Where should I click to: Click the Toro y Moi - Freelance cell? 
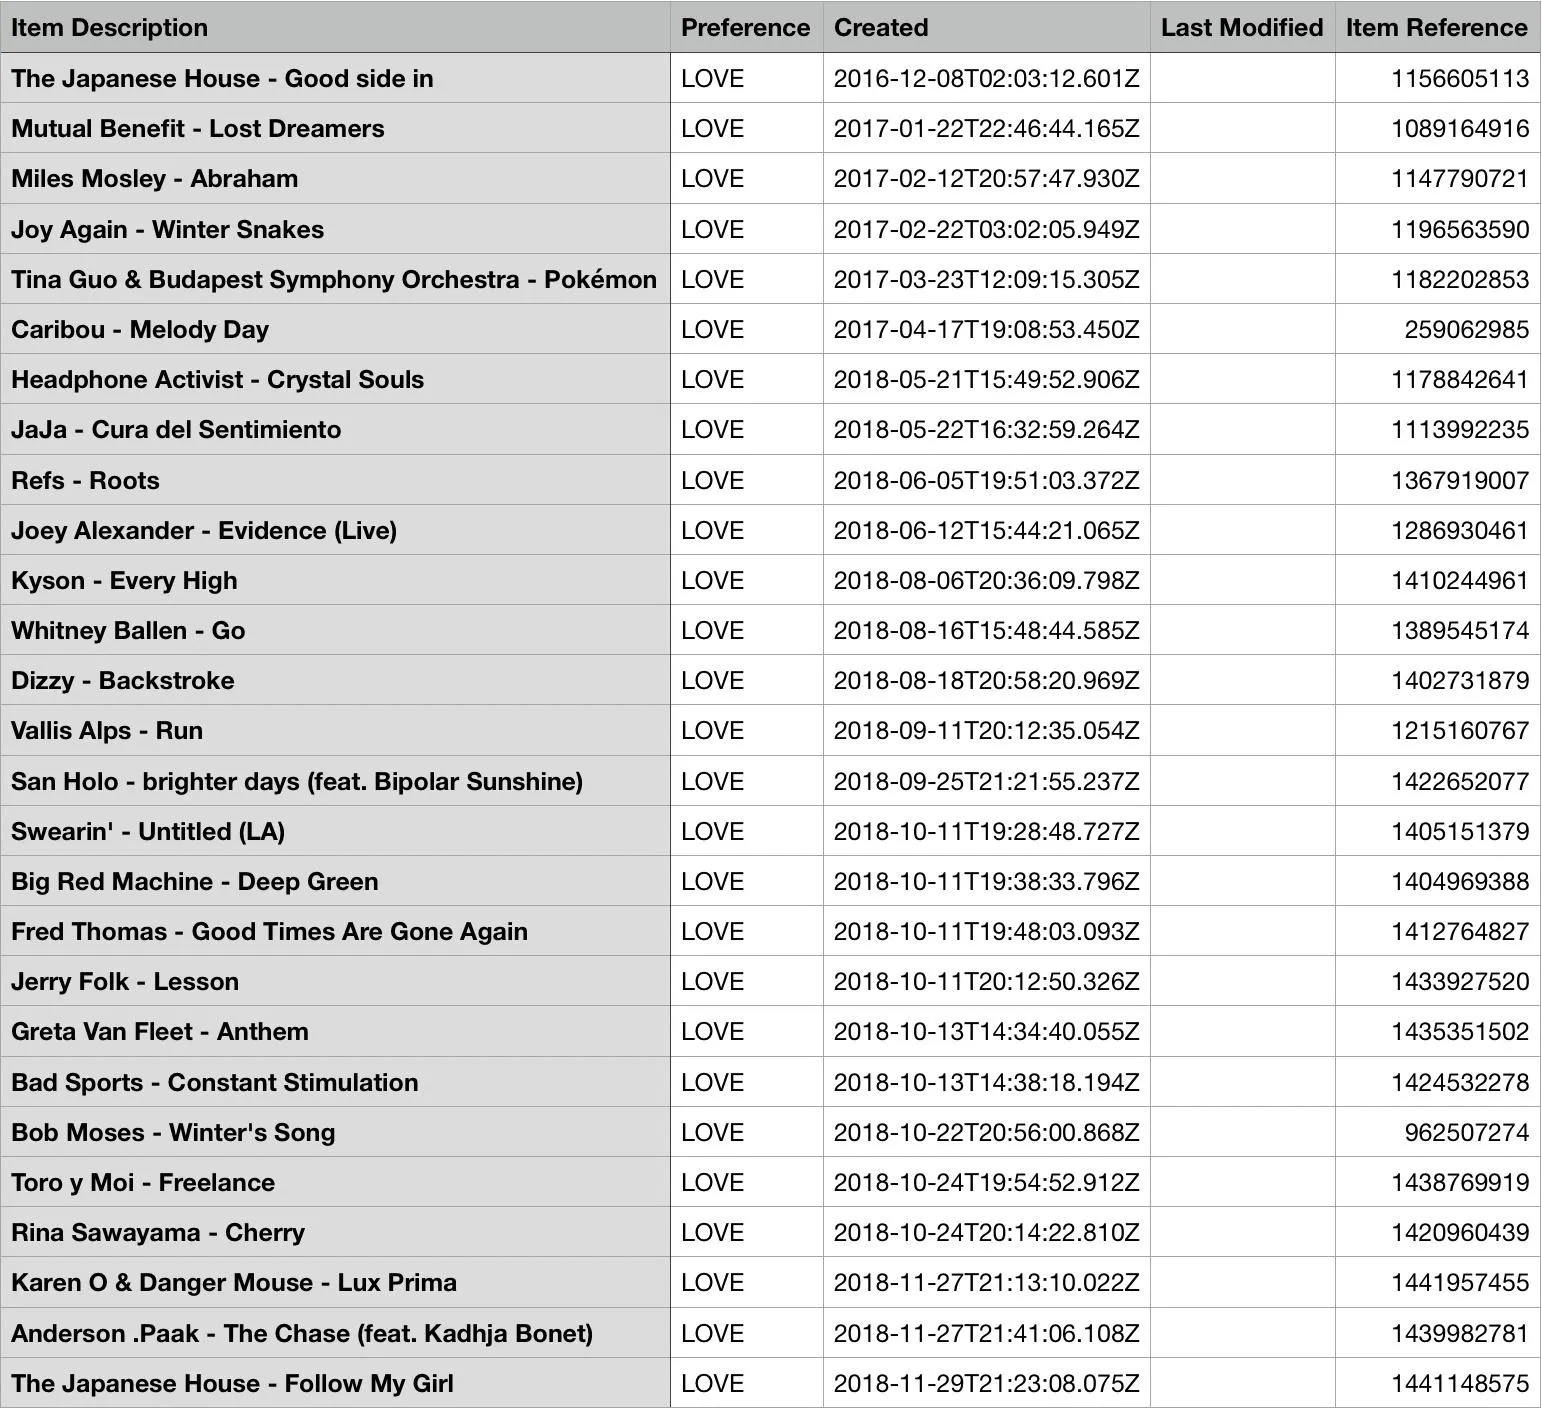[x=335, y=1182]
